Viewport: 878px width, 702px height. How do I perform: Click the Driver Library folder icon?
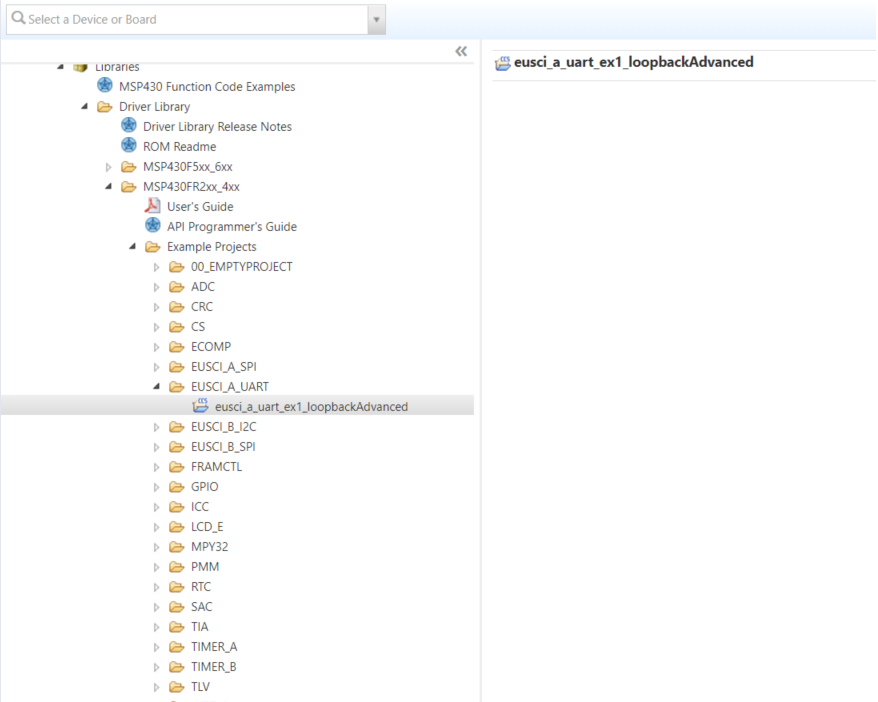[105, 106]
